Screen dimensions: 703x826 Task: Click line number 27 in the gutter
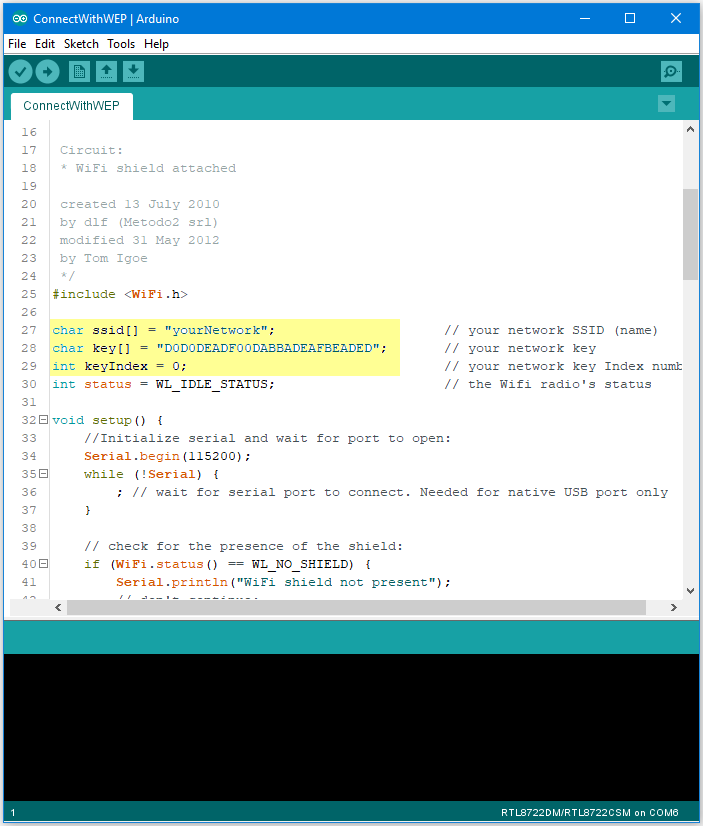click(x=29, y=330)
